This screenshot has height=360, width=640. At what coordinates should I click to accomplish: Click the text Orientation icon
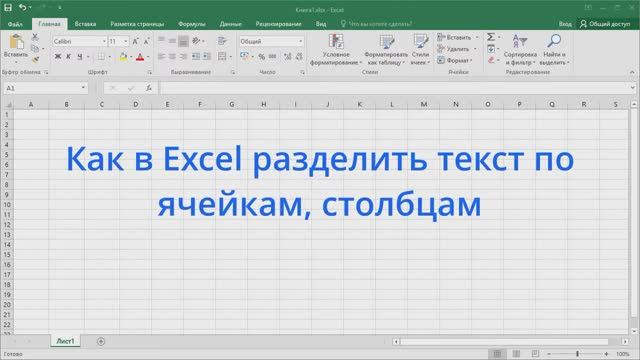tap(196, 41)
